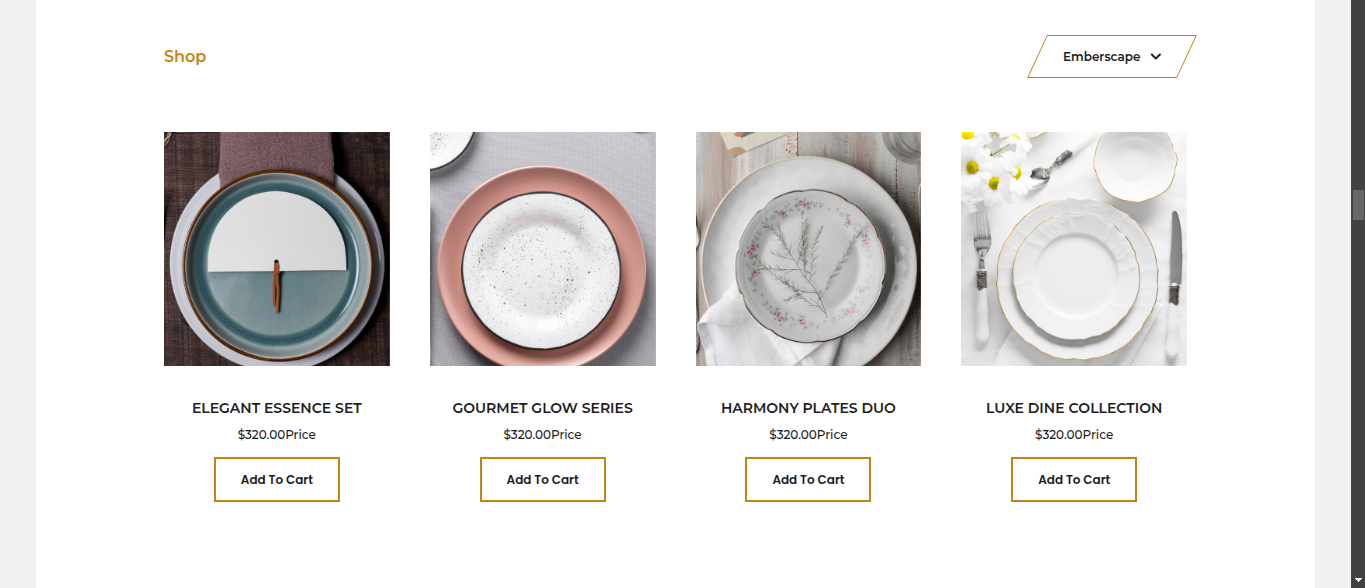The image size is (1365, 588).
Task: Add Harmony Plates Duo to cart
Action: (x=808, y=480)
